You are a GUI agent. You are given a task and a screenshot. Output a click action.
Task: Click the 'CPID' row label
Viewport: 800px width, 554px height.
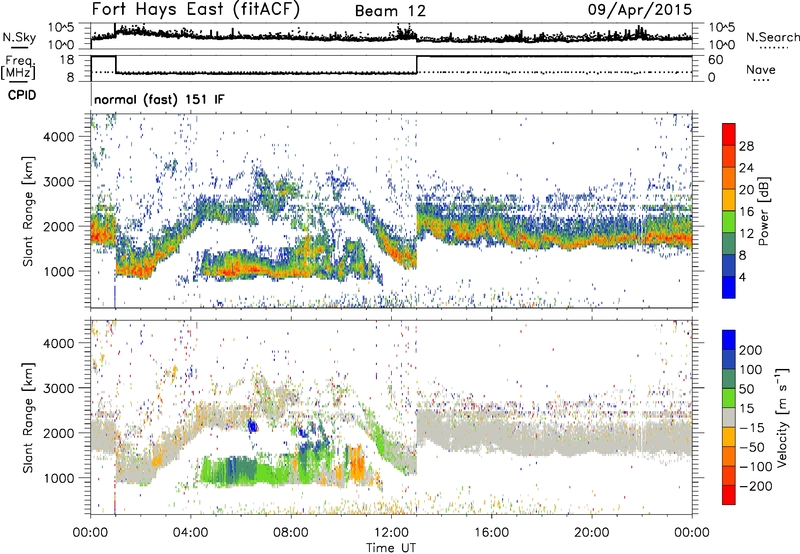point(22,95)
